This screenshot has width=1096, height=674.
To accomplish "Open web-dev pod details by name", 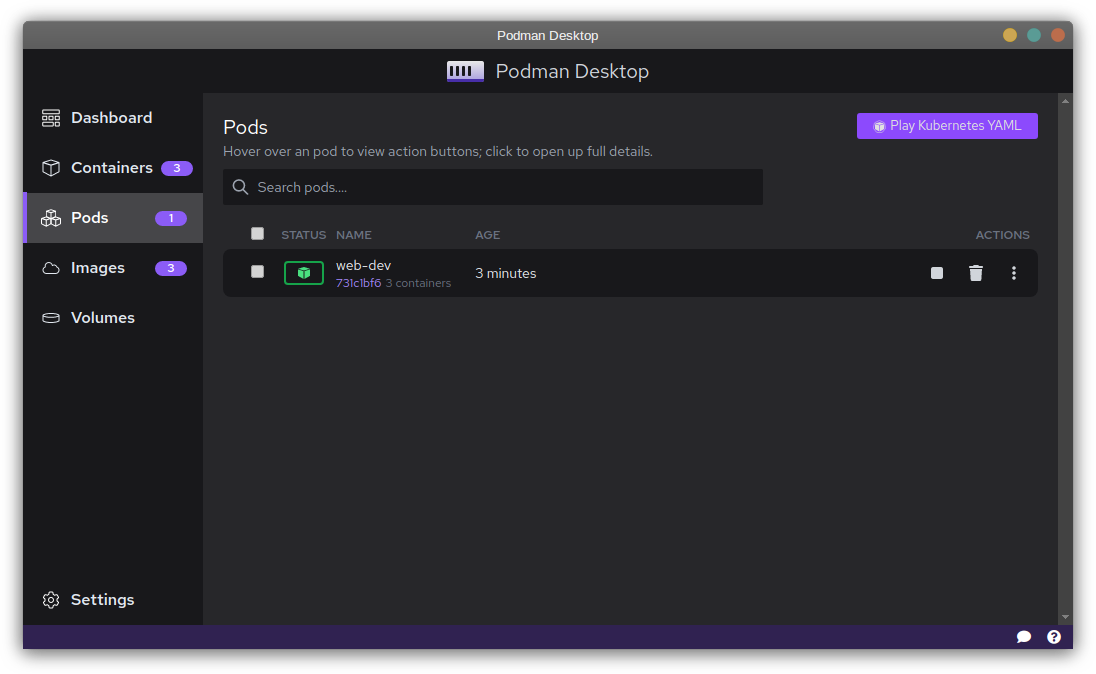I will pyautogui.click(x=363, y=266).
